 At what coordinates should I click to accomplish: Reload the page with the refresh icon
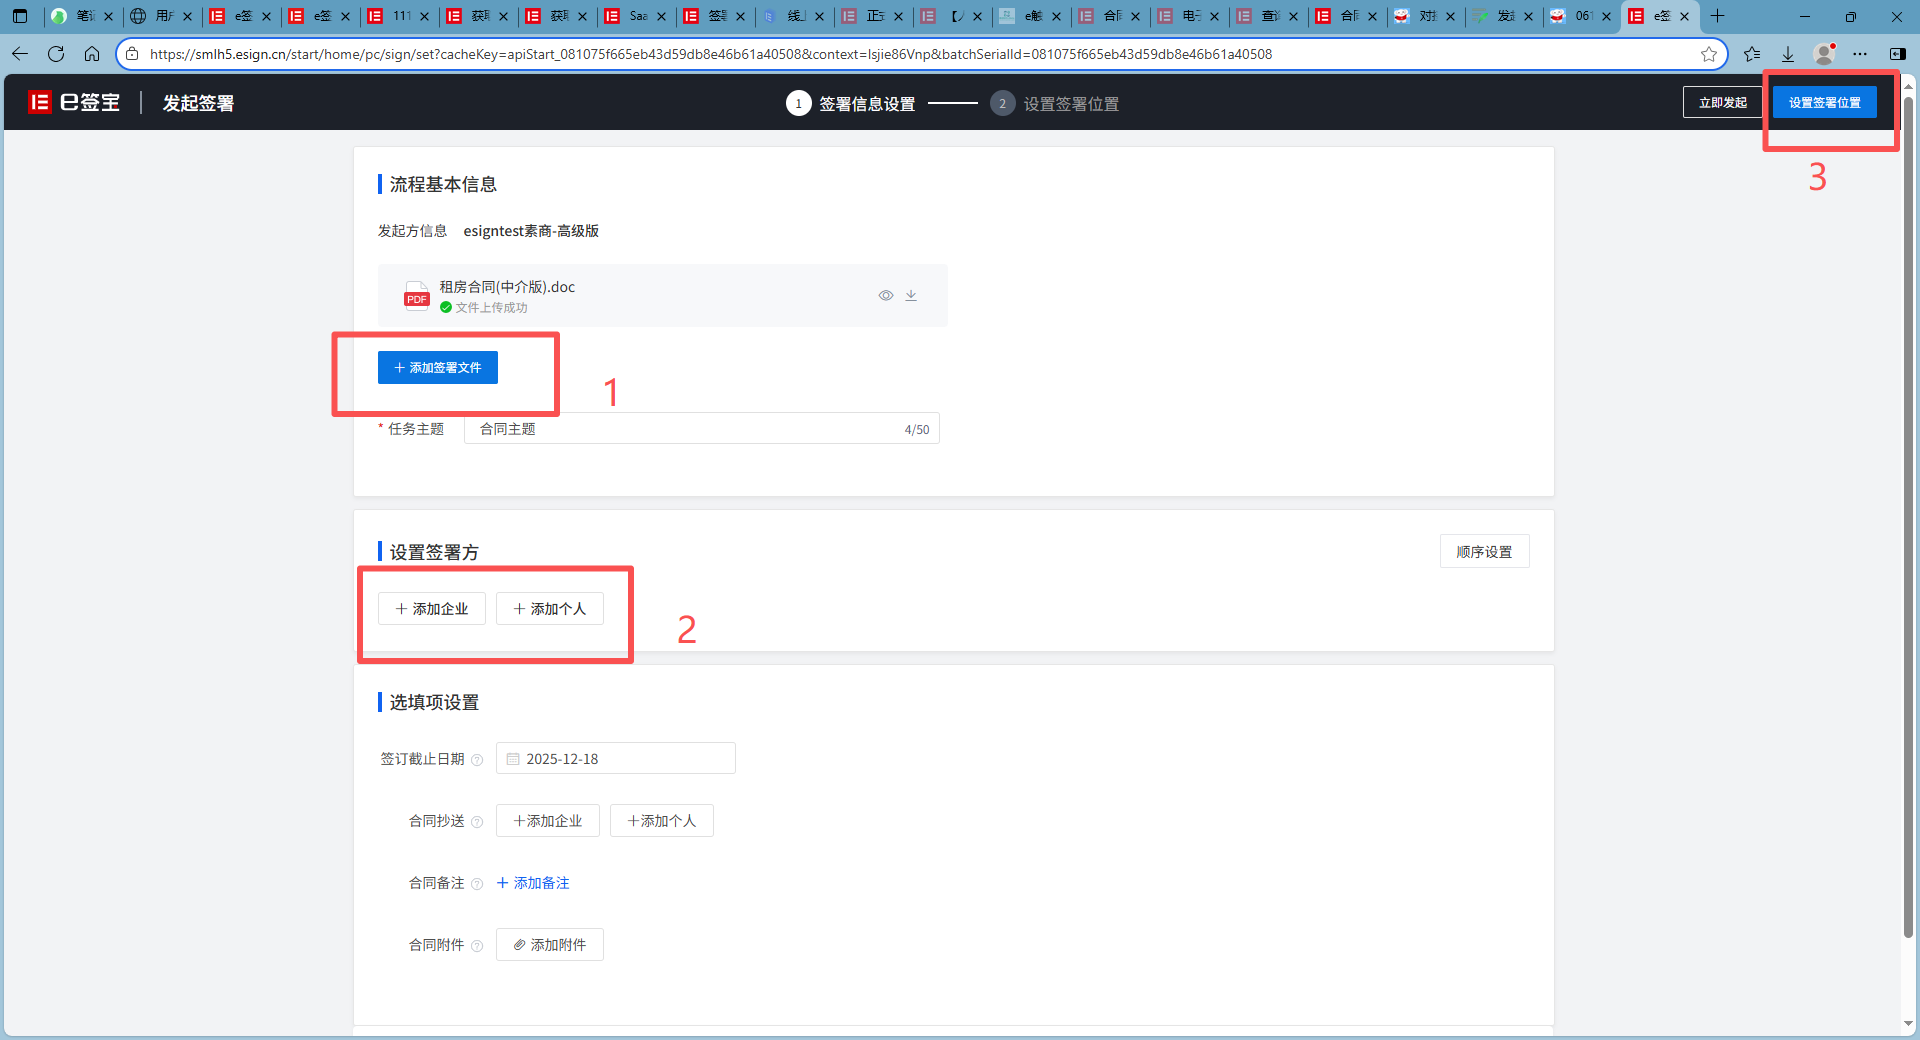point(56,54)
